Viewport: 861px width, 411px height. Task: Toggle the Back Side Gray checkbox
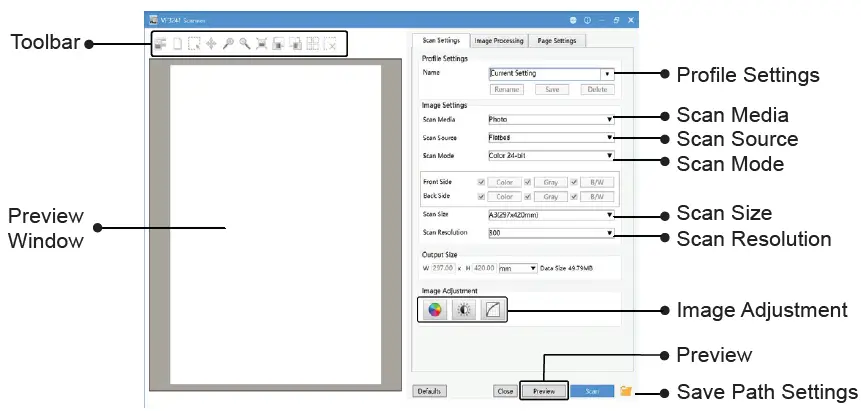[x=528, y=196]
